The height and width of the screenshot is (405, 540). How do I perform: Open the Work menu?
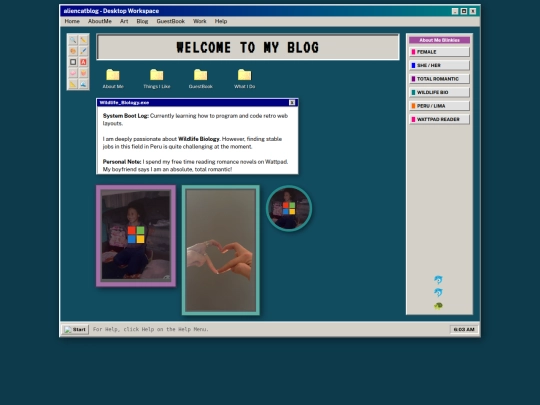click(x=200, y=21)
